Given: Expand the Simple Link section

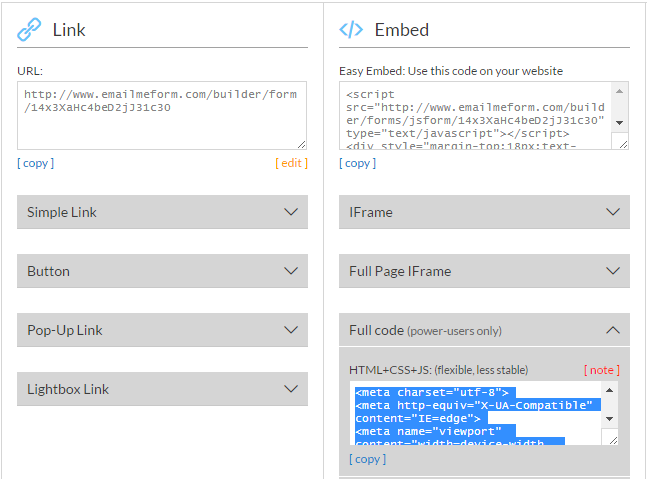Looking at the screenshot, I should (162, 212).
